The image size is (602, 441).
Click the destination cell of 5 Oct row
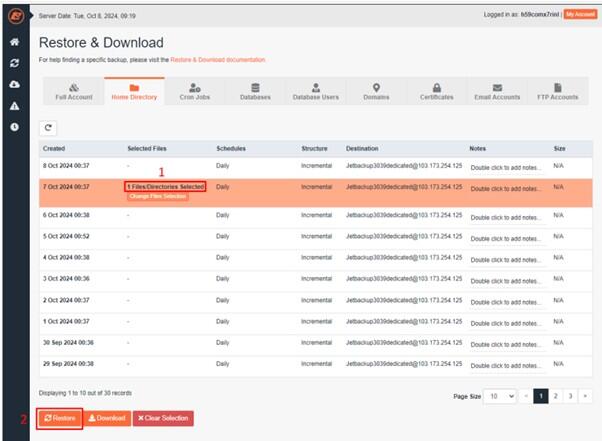click(404, 236)
